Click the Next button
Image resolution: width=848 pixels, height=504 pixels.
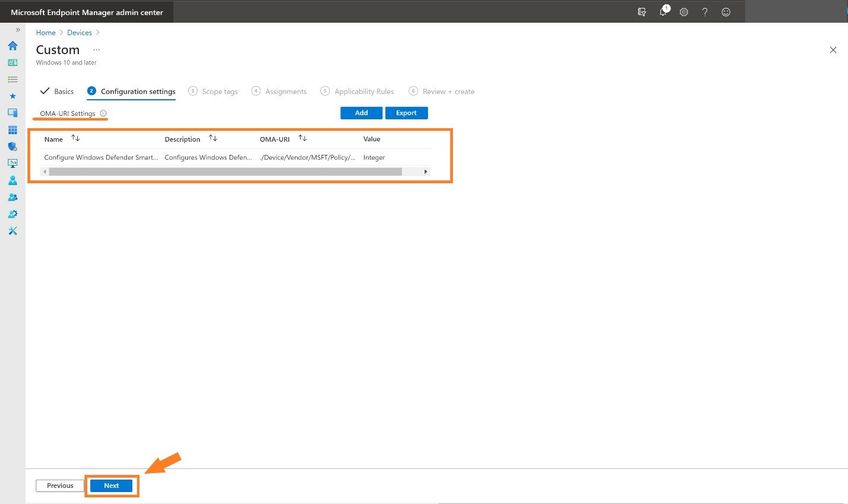click(111, 486)
